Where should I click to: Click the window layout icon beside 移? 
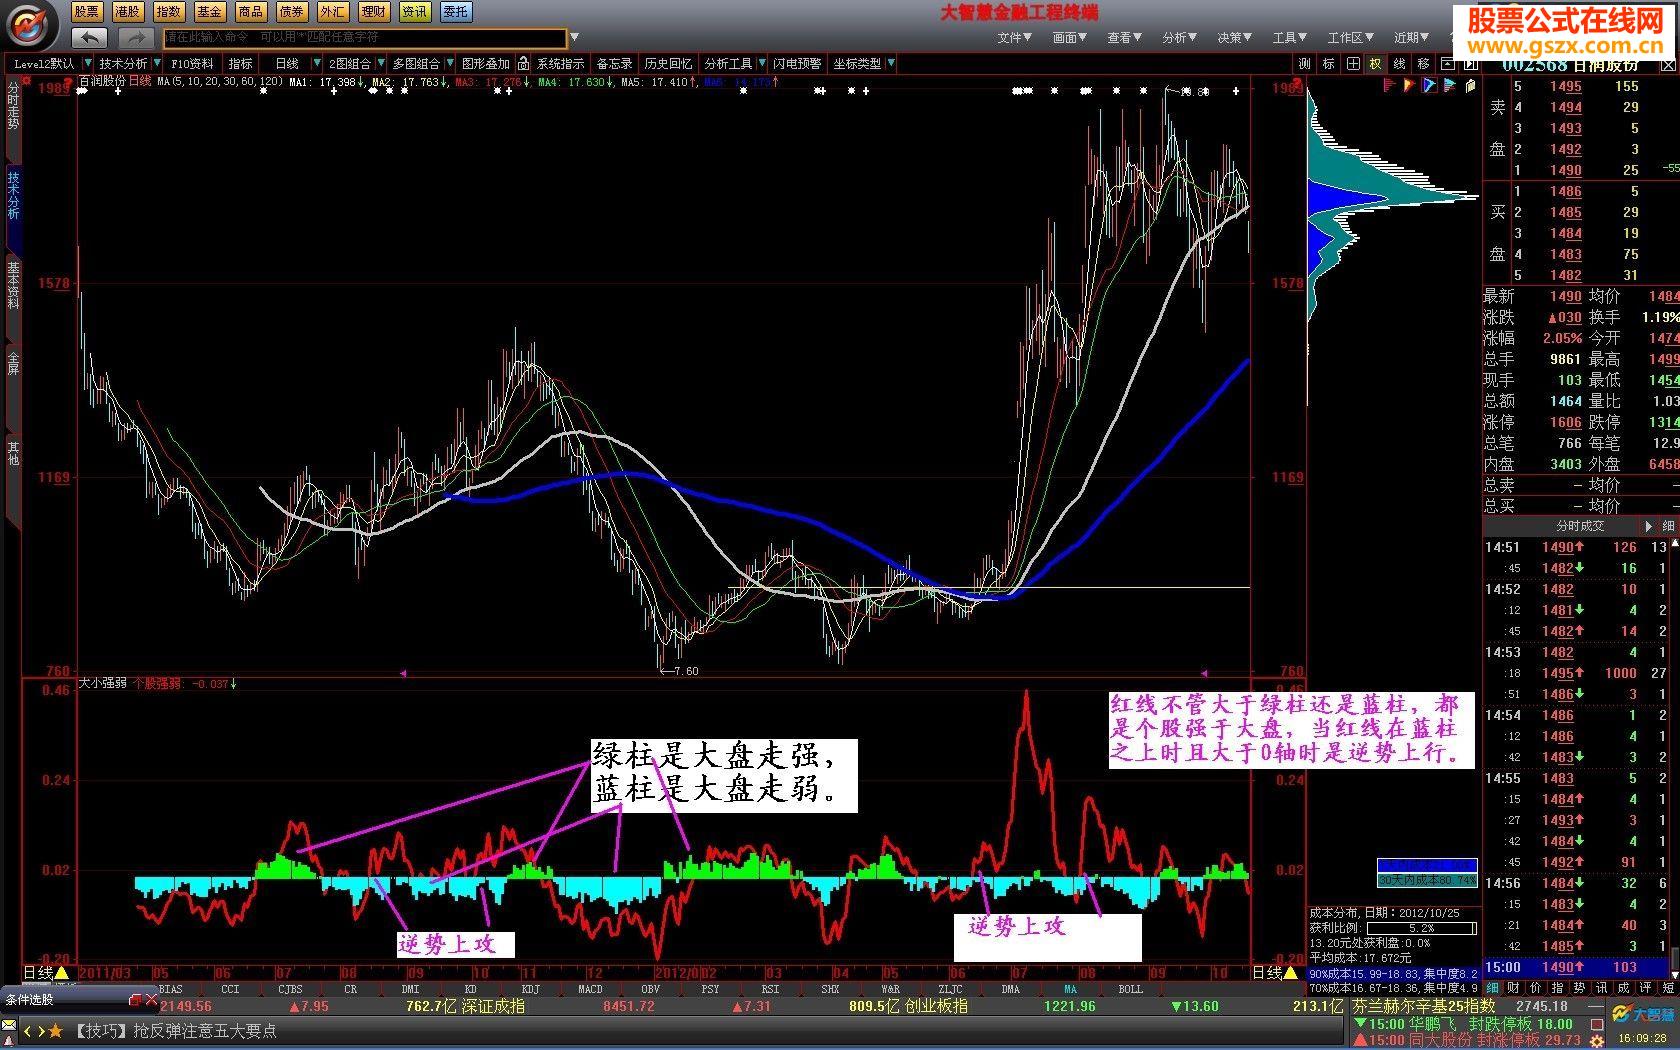(x=1448, y=63)
